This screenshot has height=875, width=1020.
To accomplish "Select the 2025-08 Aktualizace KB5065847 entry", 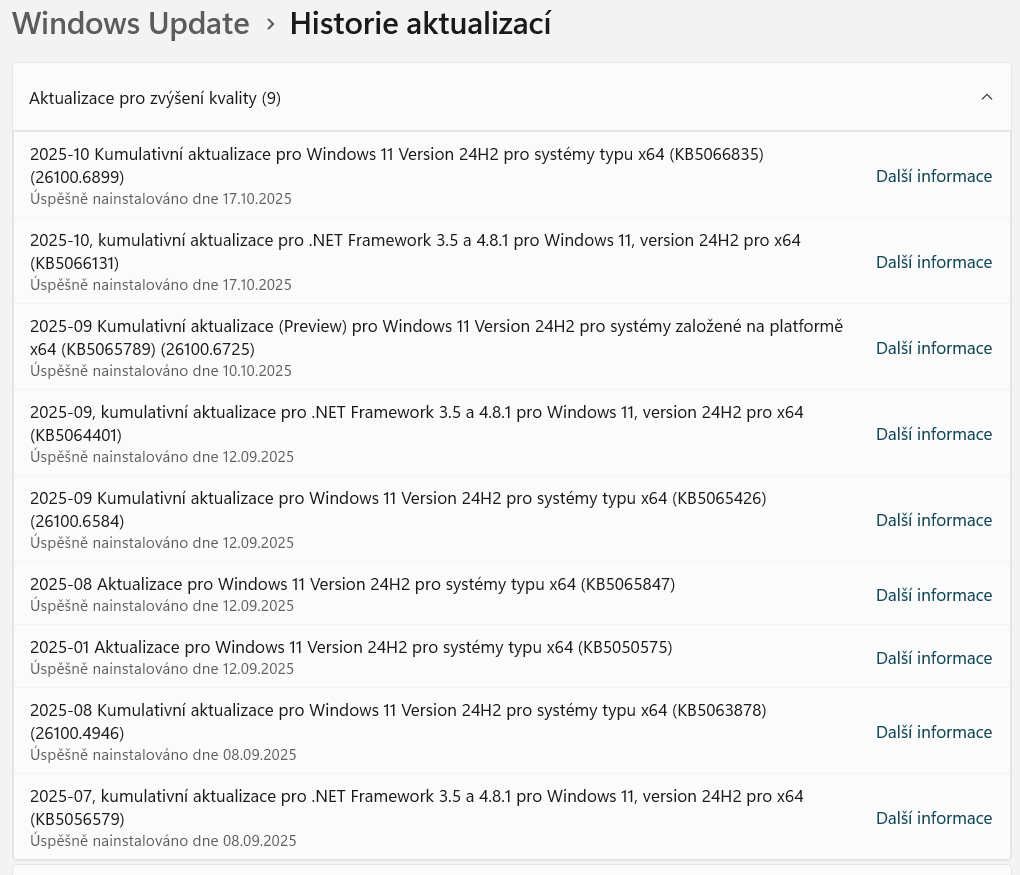I will point(352,584).
